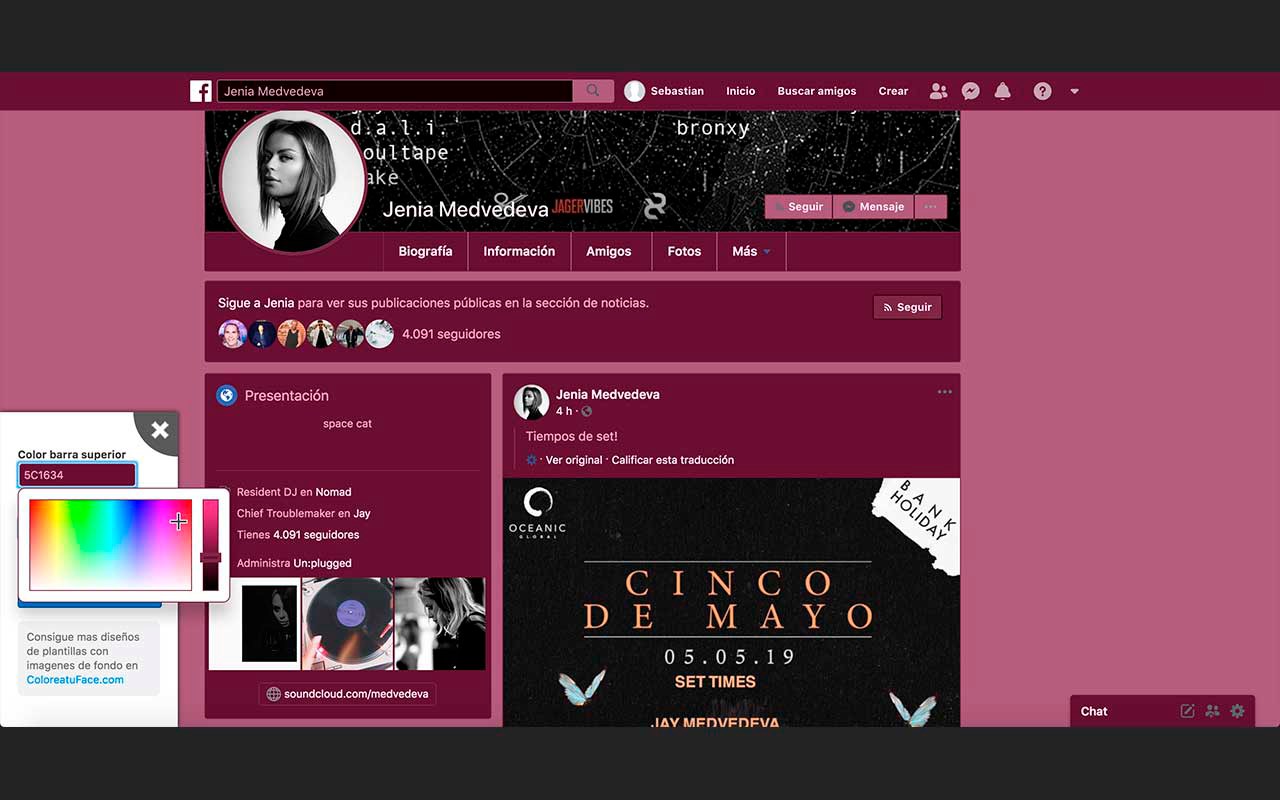
Task: Click the Presentación globe icon
Action: [227, 395]
